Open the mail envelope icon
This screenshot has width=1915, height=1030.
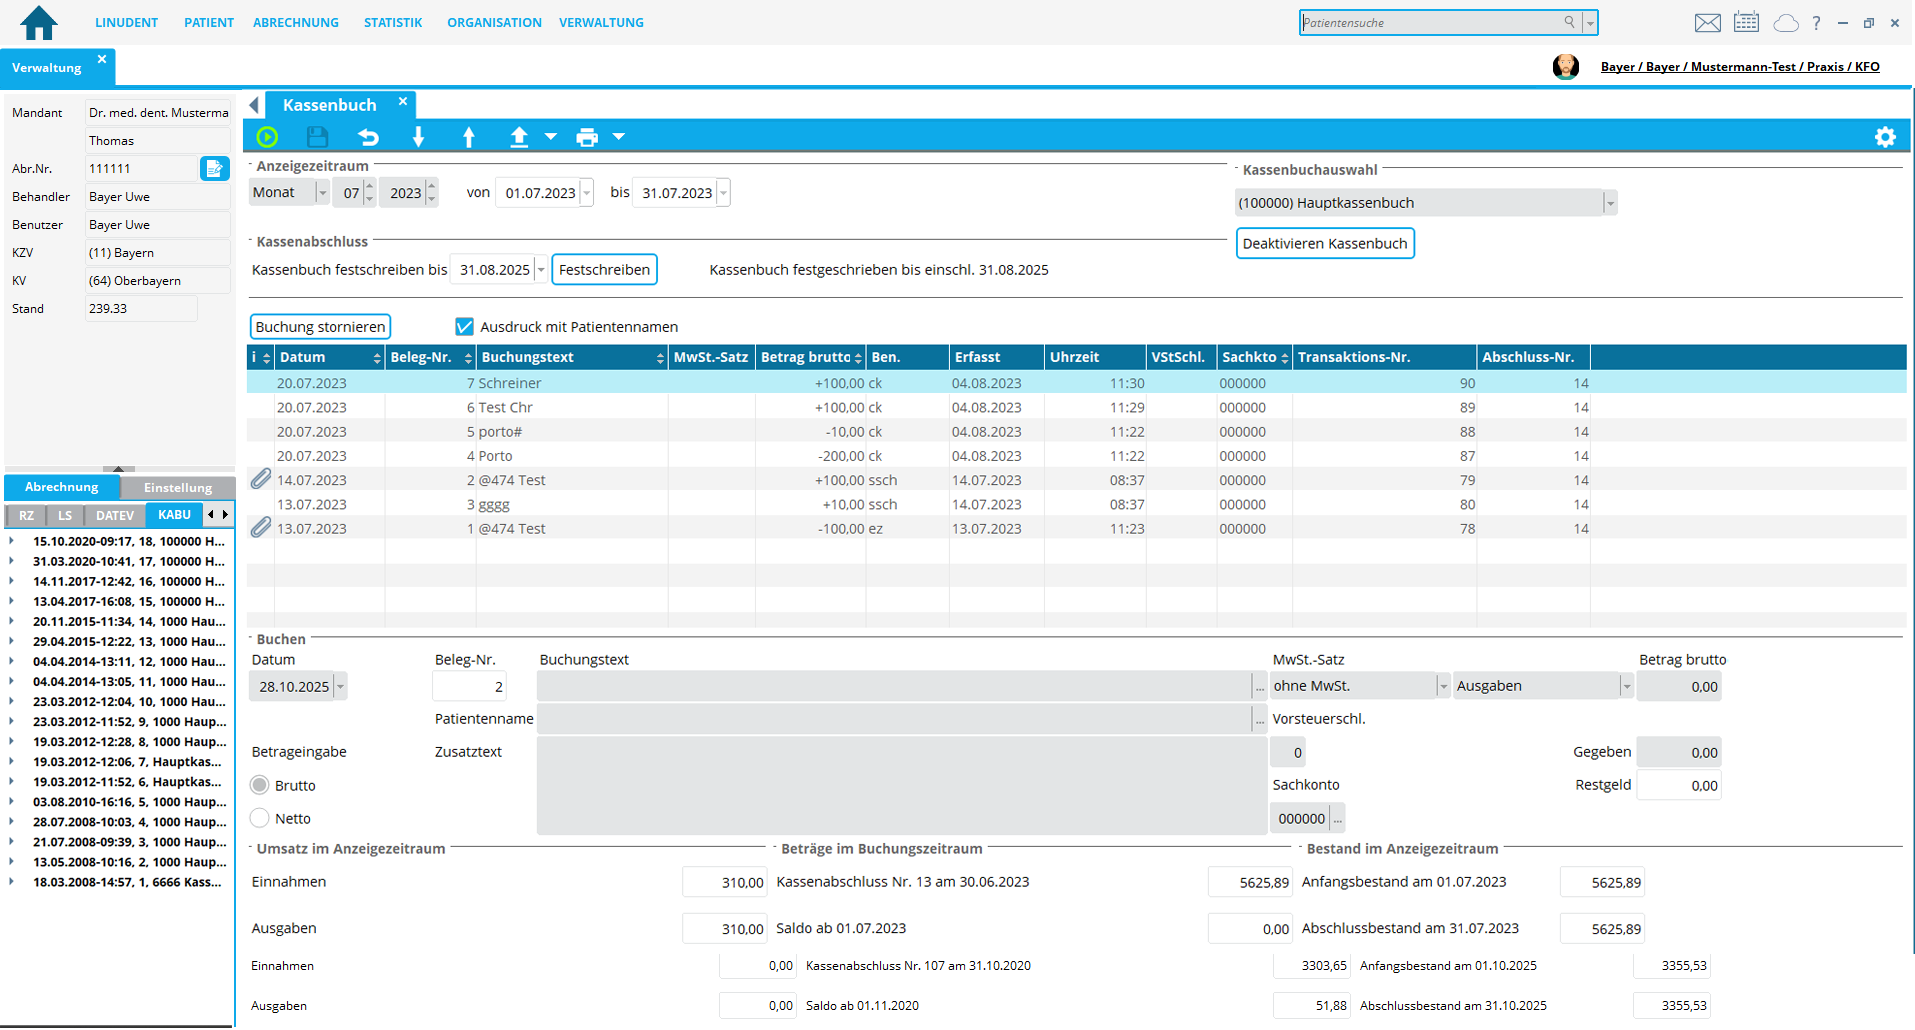(x=1707, y=22)
